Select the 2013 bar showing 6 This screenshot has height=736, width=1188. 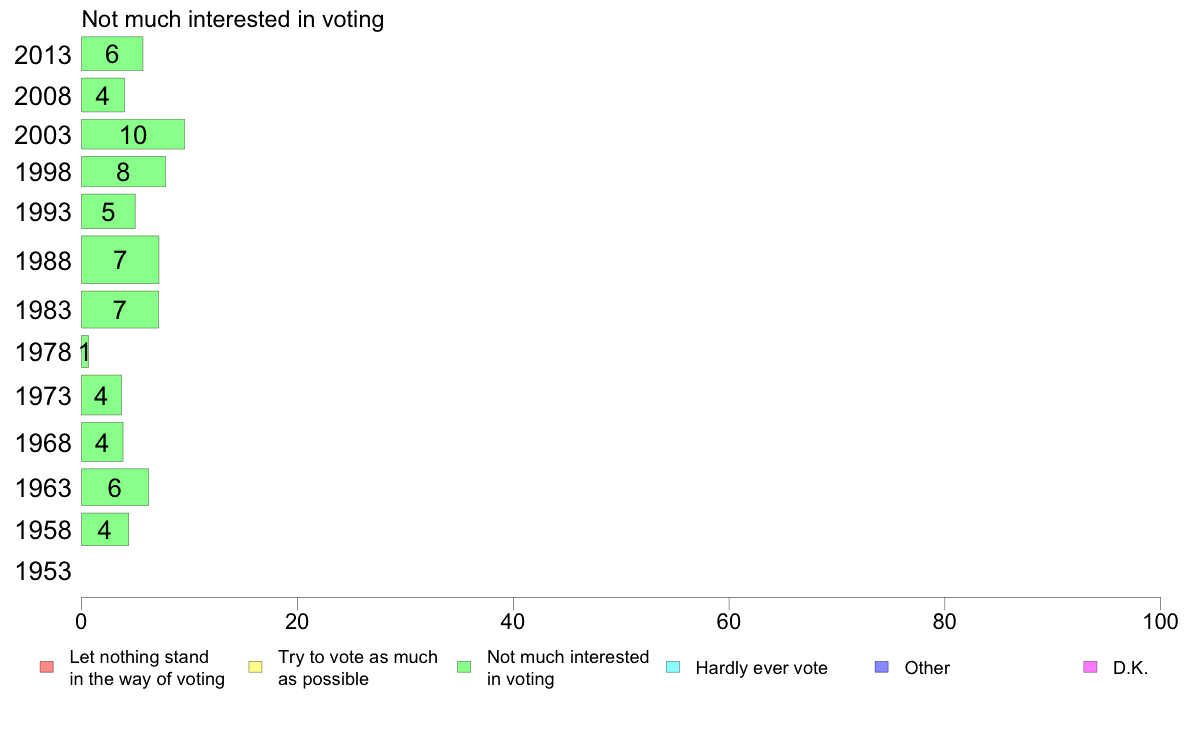pos(112,54)
